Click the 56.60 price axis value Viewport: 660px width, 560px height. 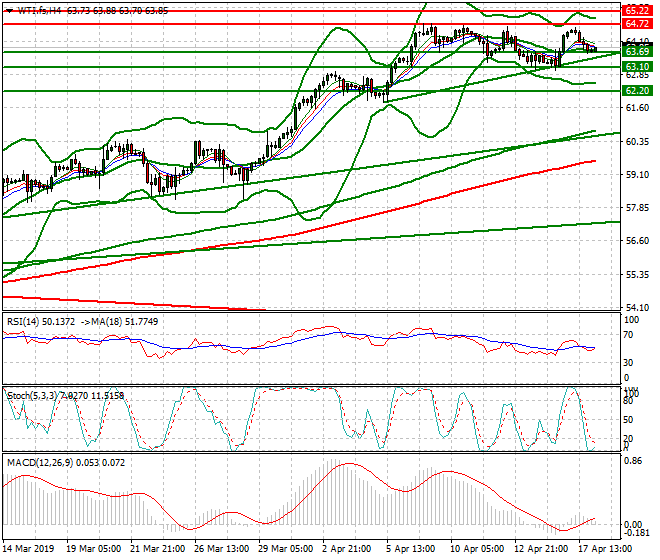(637, 240)
